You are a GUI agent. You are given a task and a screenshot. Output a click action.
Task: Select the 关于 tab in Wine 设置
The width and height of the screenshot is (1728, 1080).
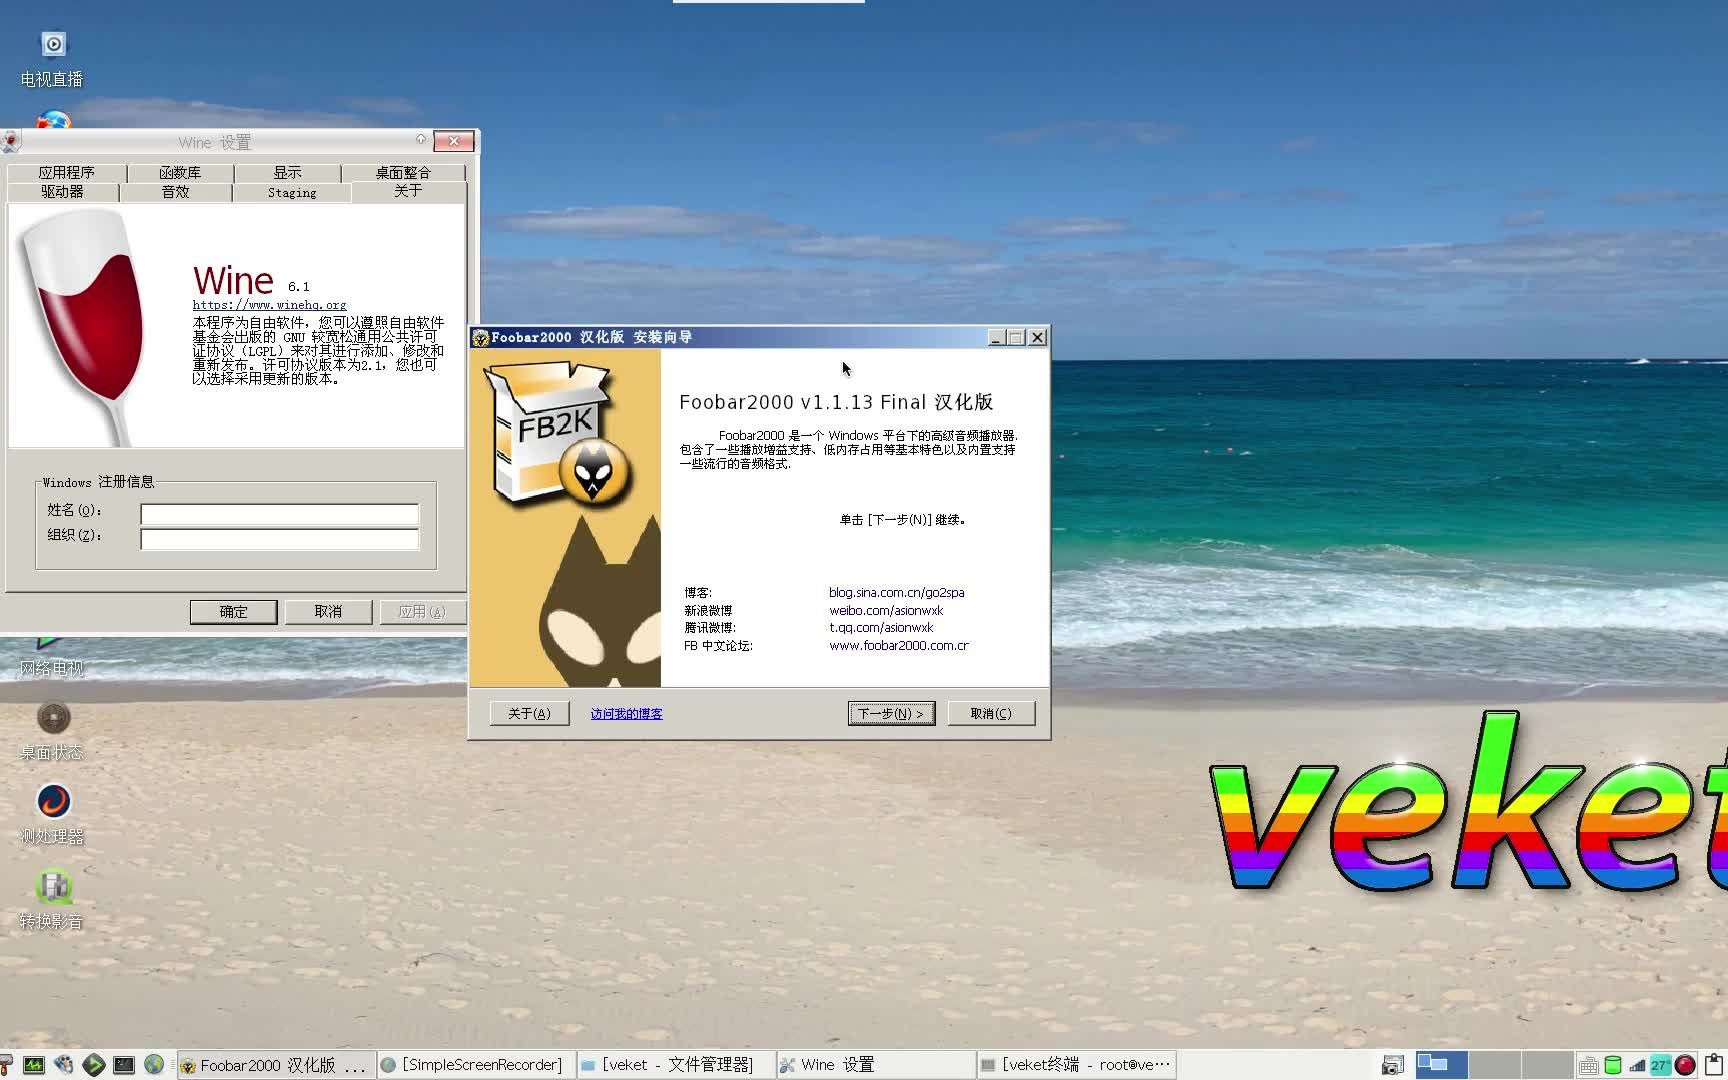pos(408,191)
